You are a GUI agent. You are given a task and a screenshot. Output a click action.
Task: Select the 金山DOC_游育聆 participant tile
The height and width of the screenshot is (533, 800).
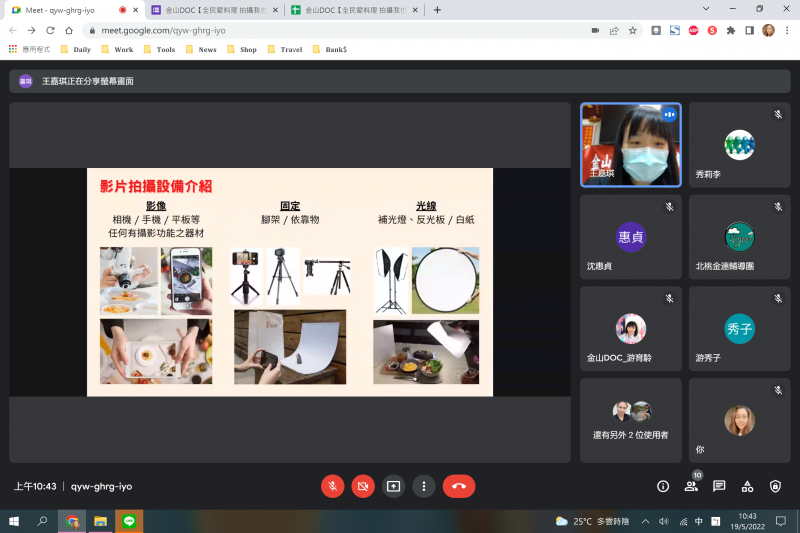tap(631, 328)
